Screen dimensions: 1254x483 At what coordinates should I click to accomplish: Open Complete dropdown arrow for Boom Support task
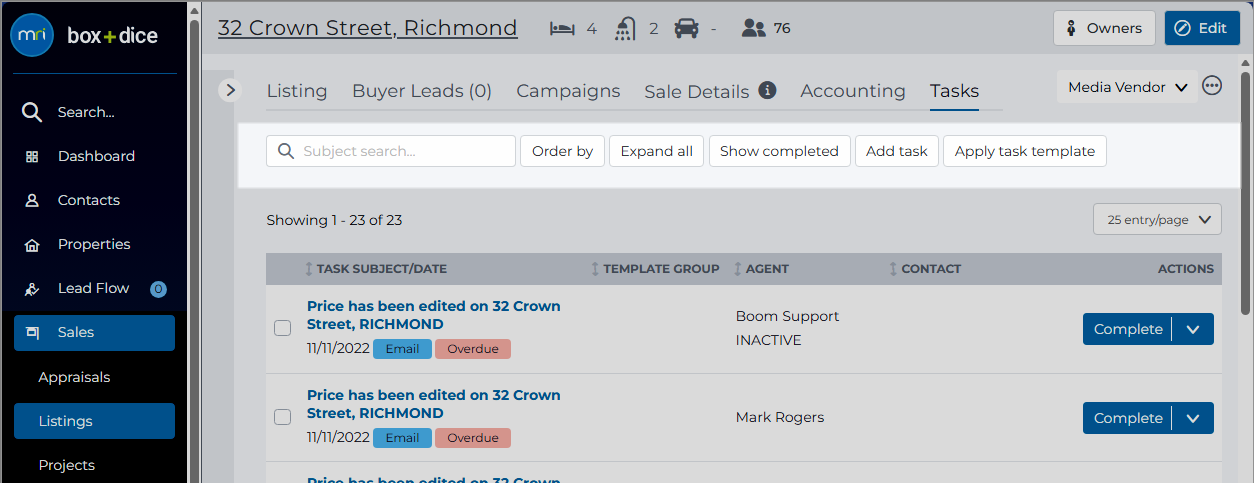pos(1193,329)
